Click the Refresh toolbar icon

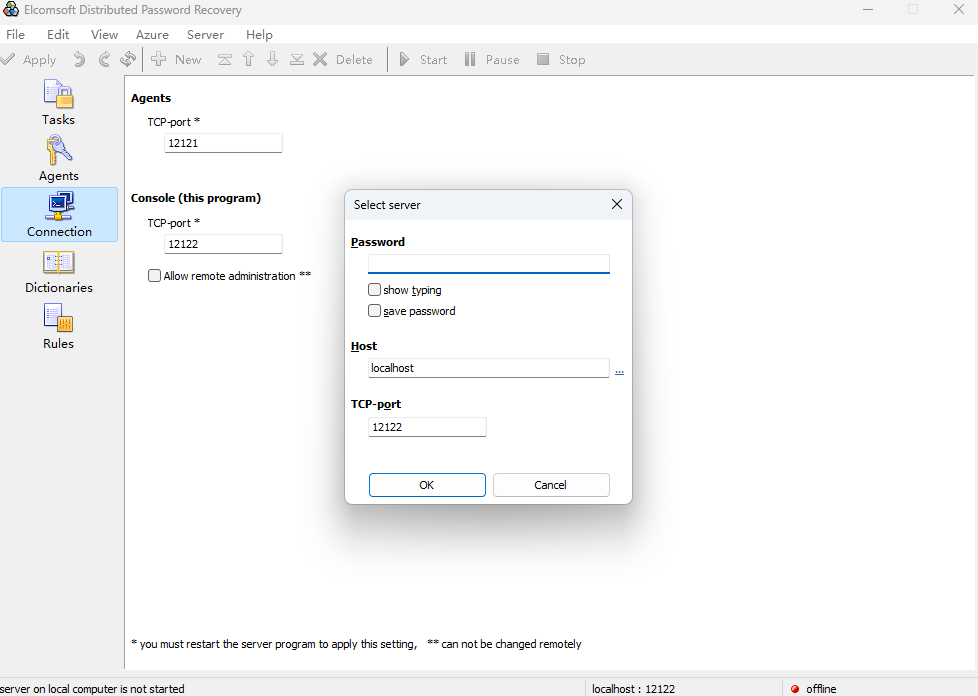point(128,59)
